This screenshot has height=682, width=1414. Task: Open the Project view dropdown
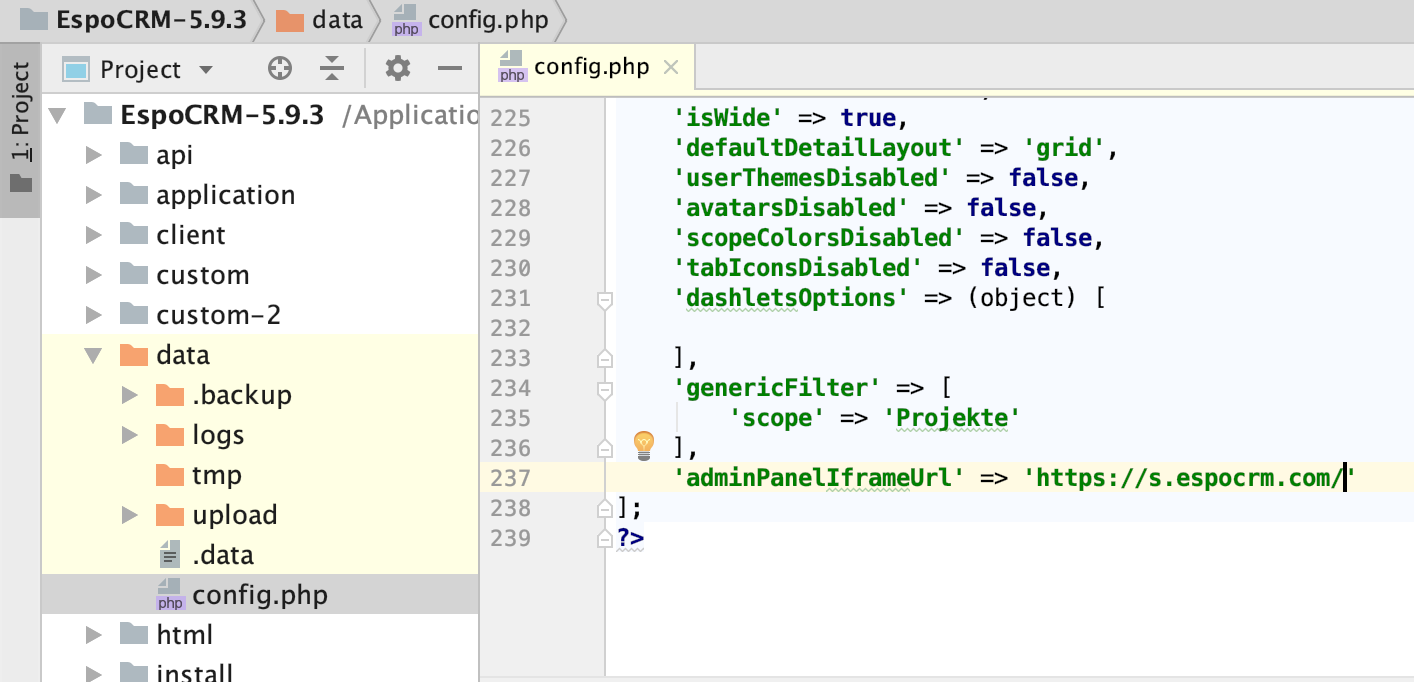206,70
